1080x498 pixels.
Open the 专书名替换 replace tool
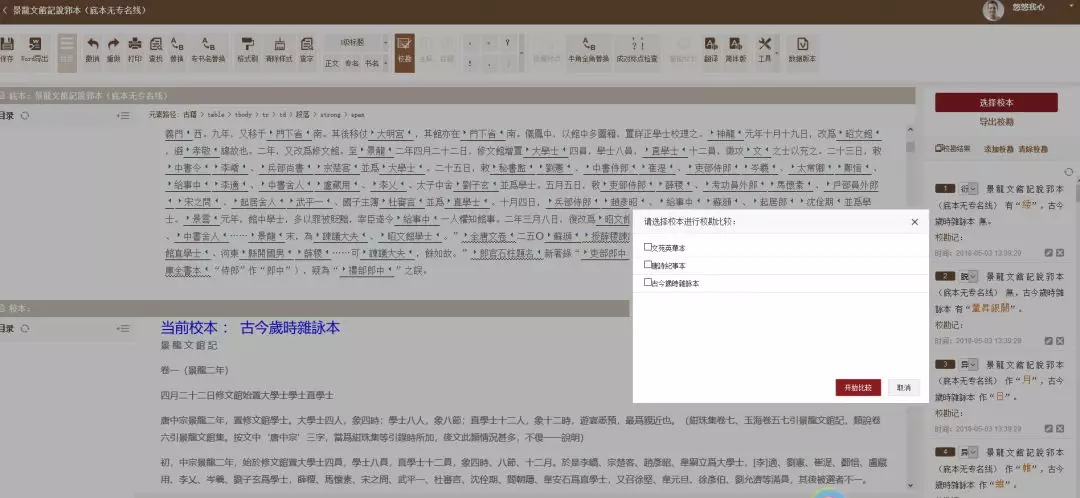208,50
